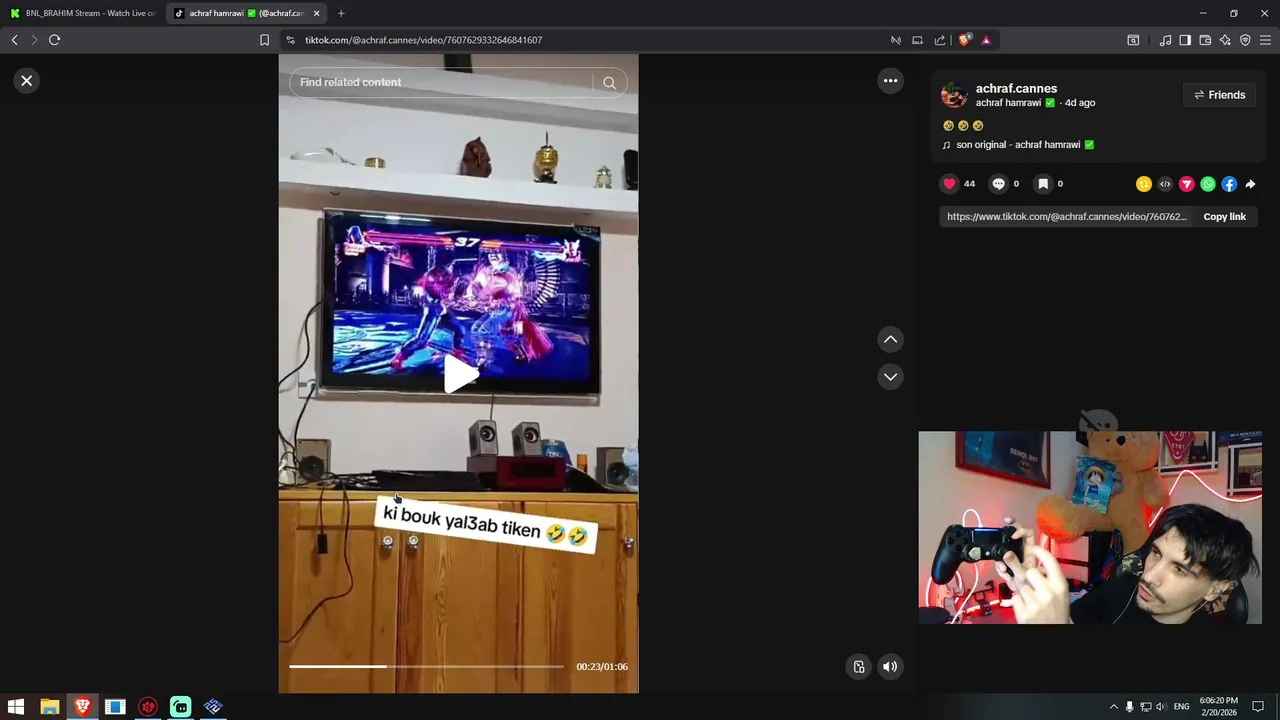Open the achraf.cannes profile name link
Image resolution: width=1280 pixels, height=720 pixels.
coord(1016,89)
